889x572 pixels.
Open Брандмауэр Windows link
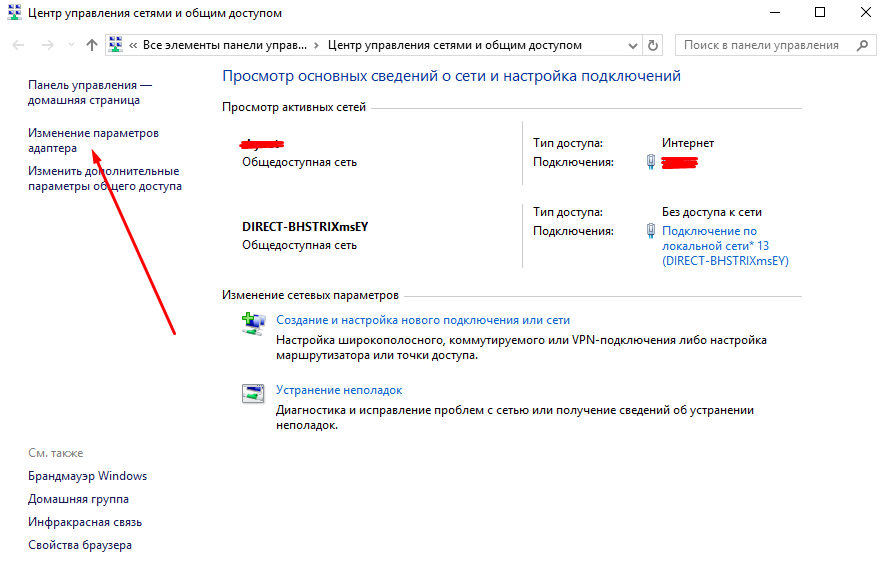[88, 476]
